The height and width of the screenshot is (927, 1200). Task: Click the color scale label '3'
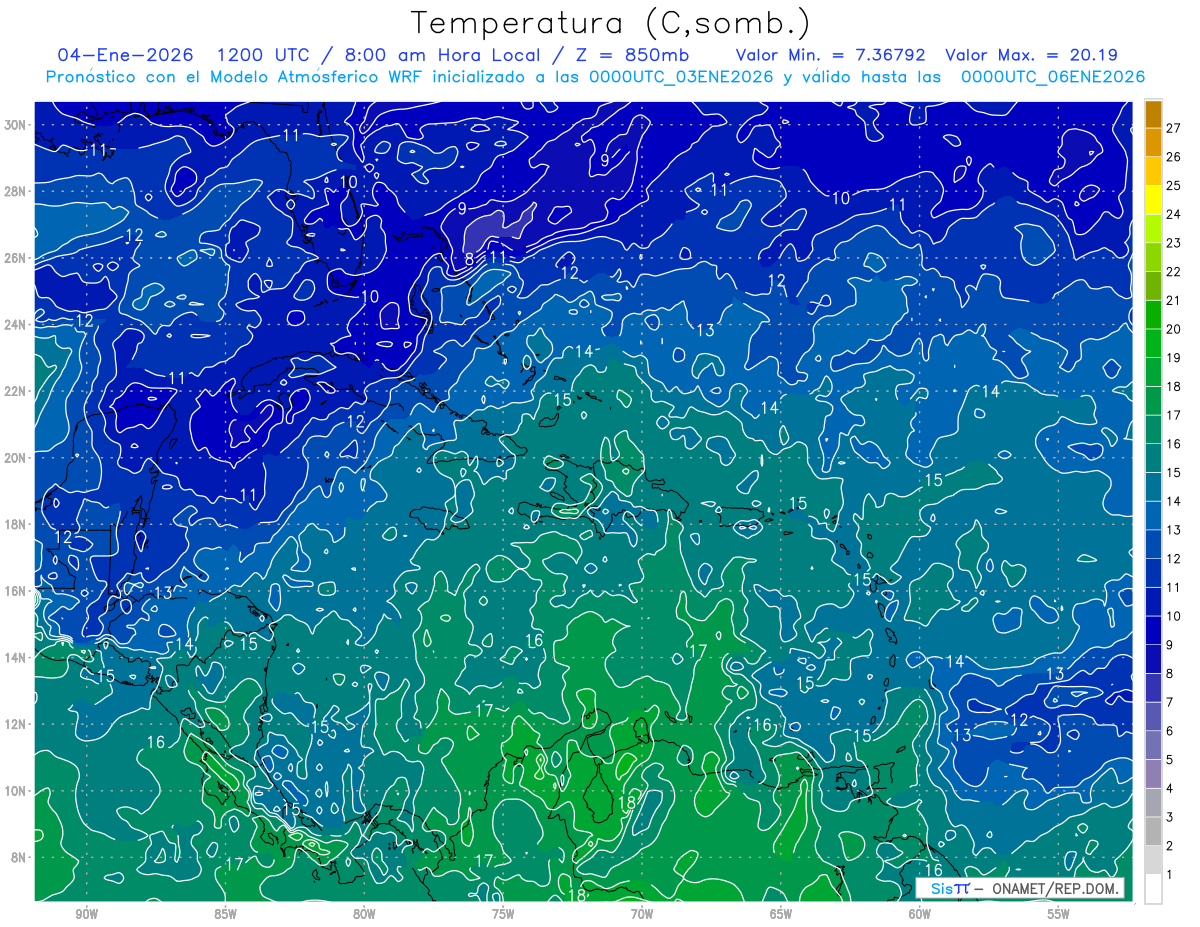click(x=1169, y=817)
